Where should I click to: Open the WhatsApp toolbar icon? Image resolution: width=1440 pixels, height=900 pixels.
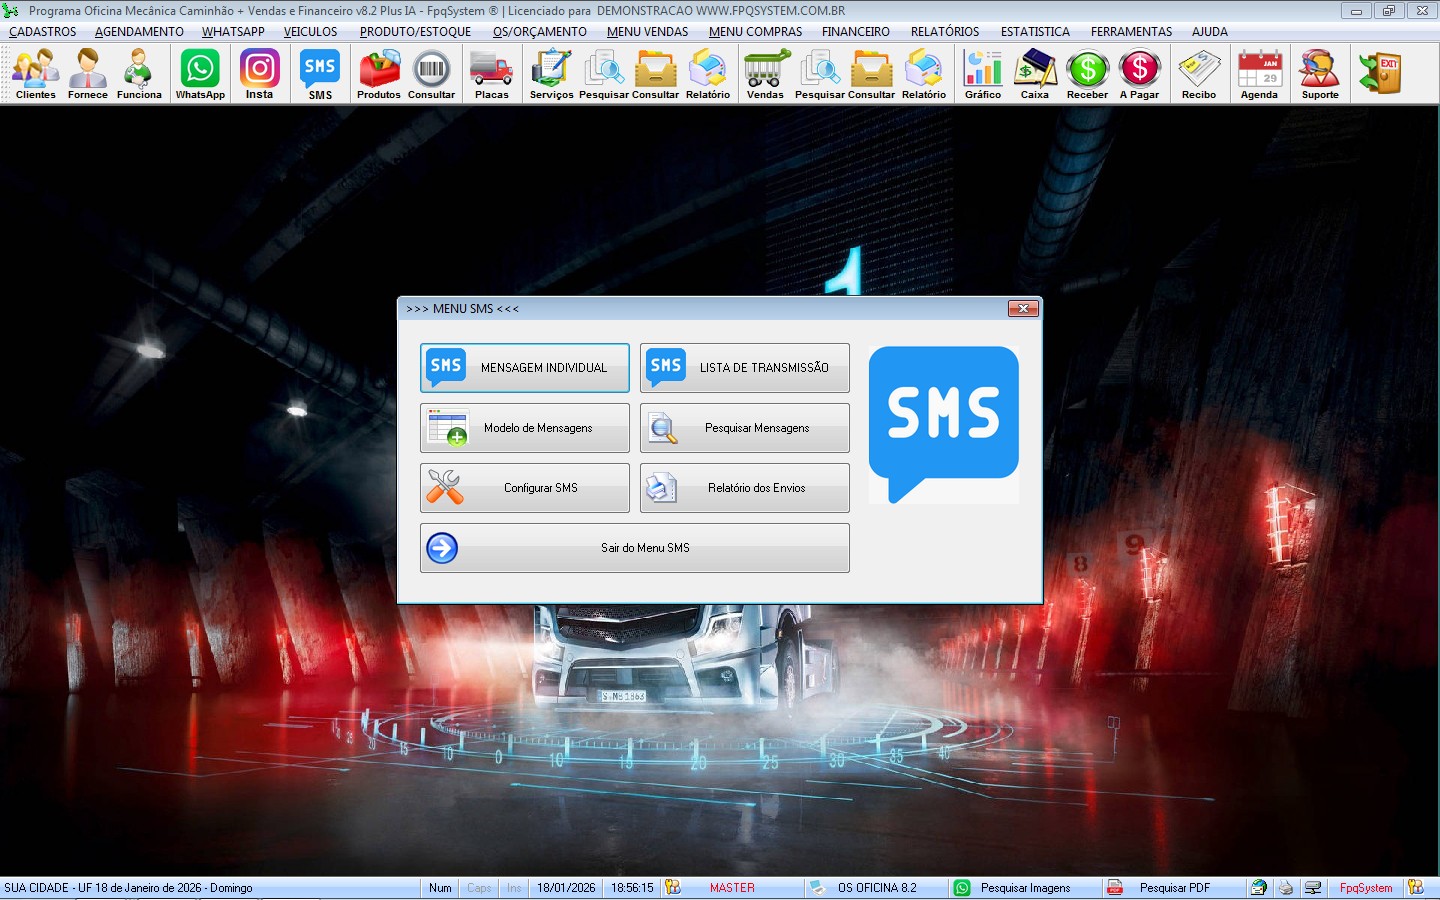coord(200,75)
